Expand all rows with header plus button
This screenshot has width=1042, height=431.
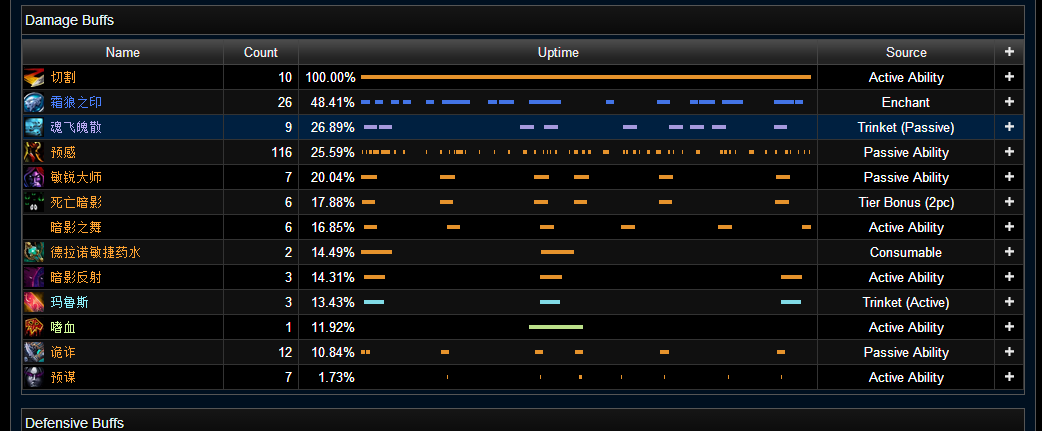pos(1009,52)
